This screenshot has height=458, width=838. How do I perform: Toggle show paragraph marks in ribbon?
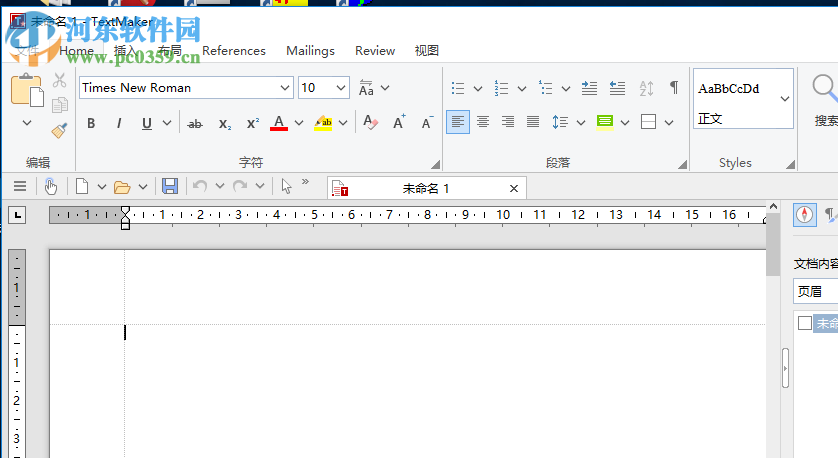pos(674,88)
